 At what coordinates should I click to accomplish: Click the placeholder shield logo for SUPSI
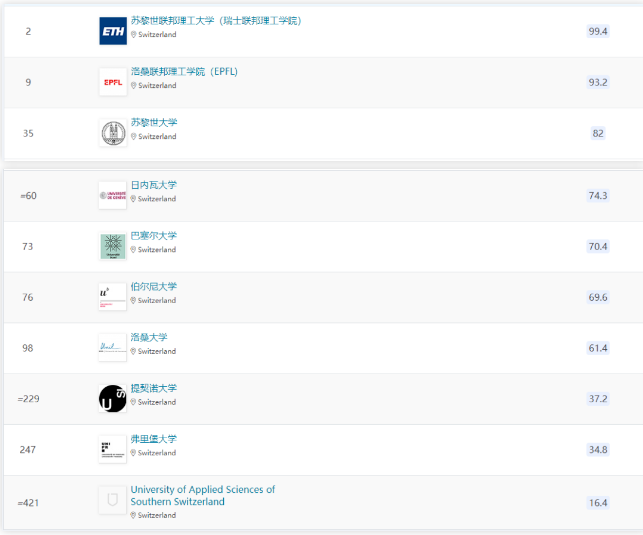point(113,500)
